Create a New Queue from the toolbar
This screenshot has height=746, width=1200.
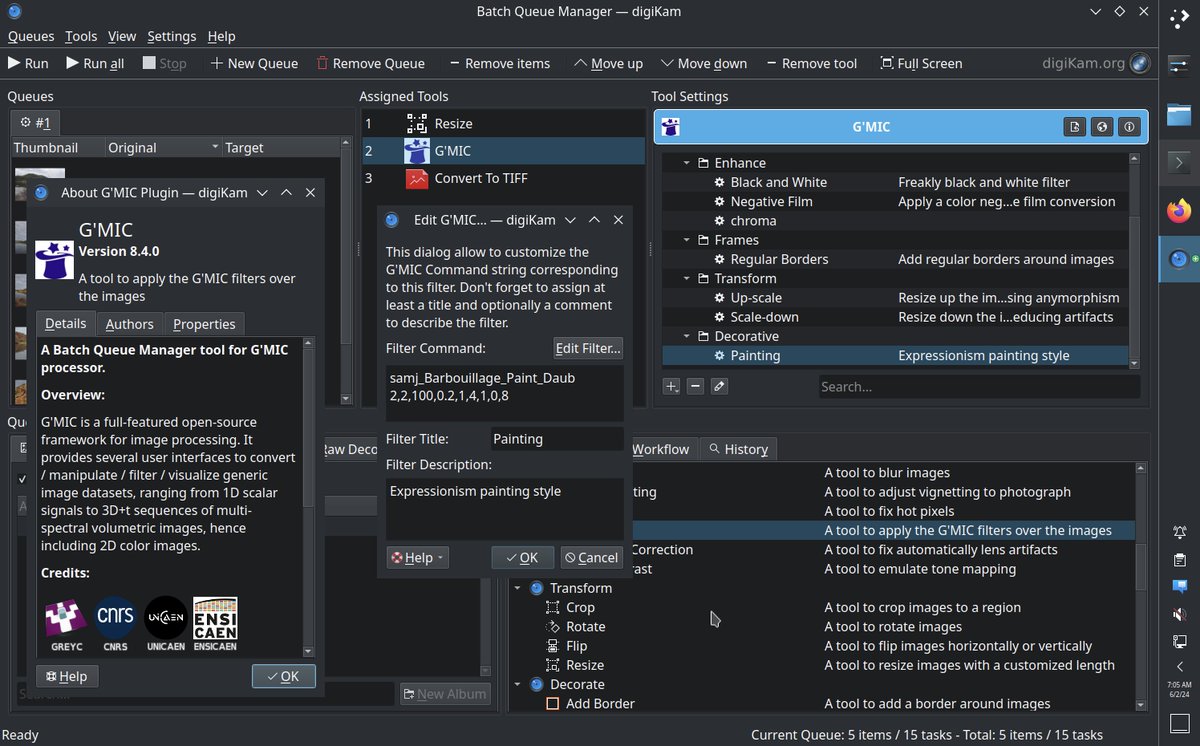click(x=254, y=63)
